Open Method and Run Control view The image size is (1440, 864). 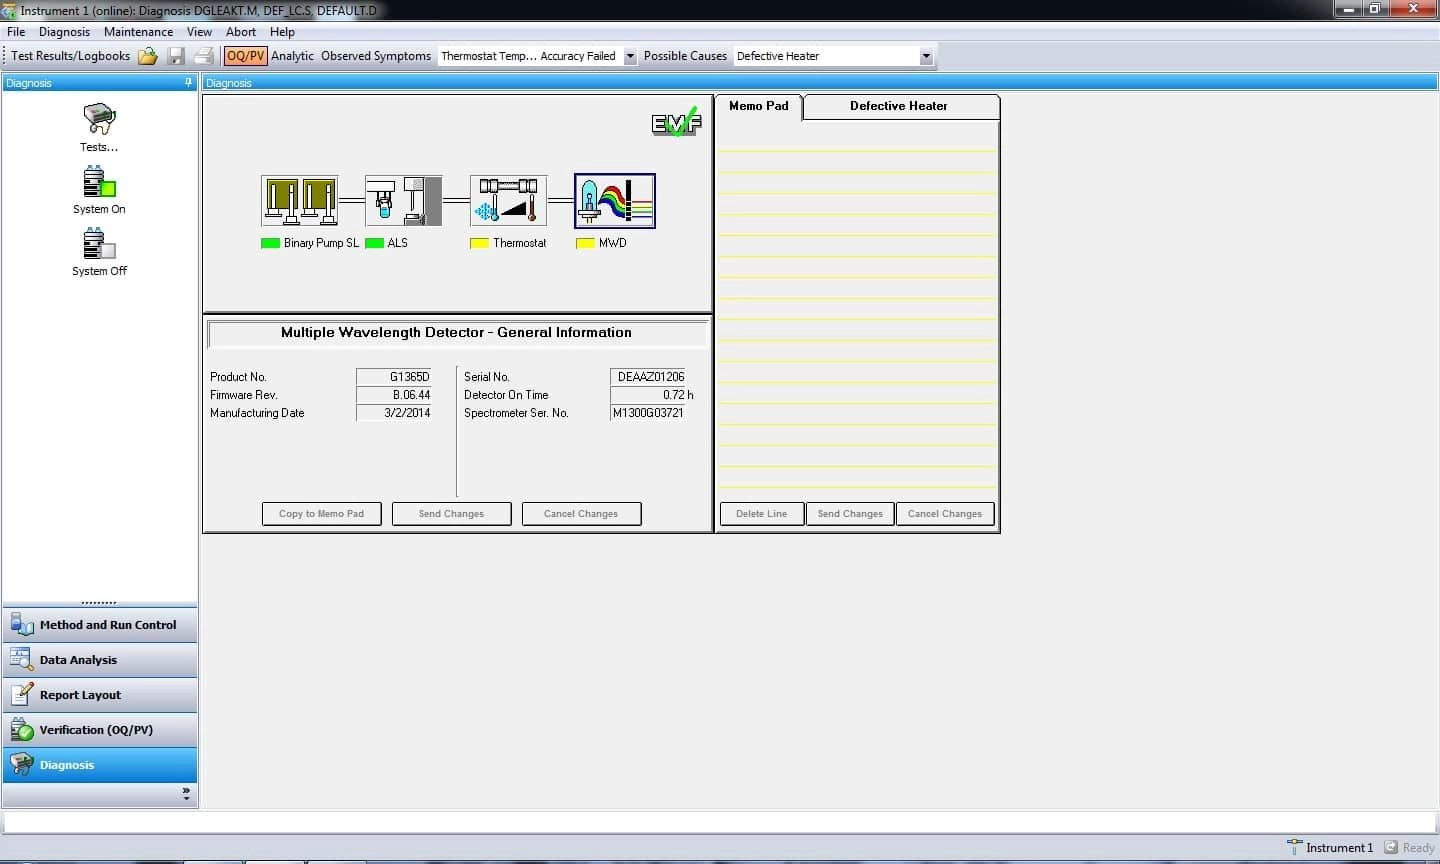click(x=100, y=625)
